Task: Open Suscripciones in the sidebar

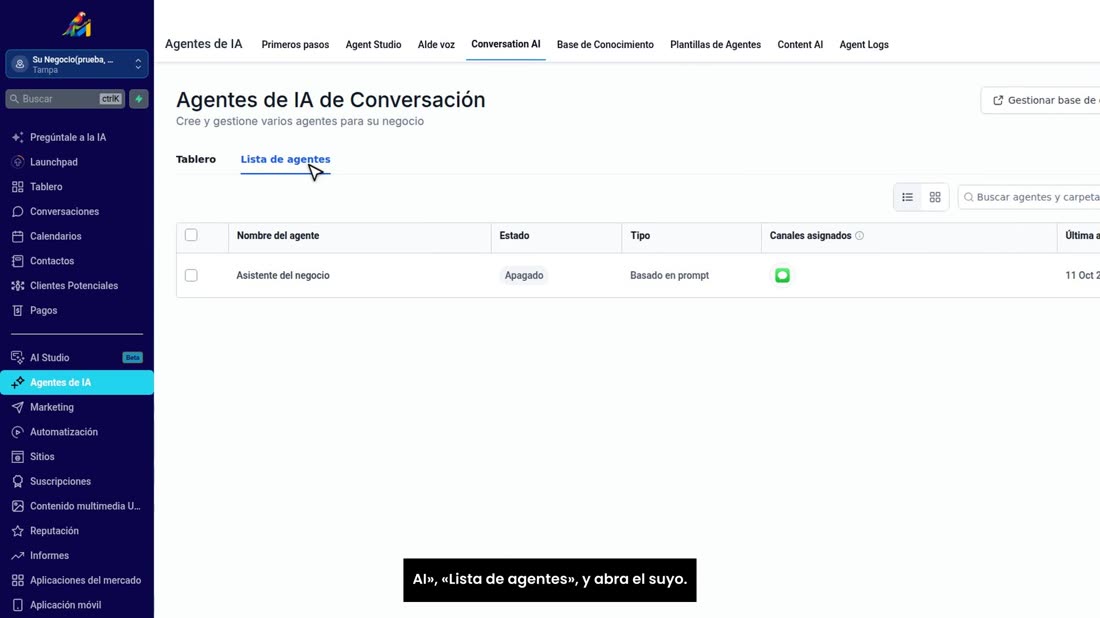Action: tap(60, 481)
